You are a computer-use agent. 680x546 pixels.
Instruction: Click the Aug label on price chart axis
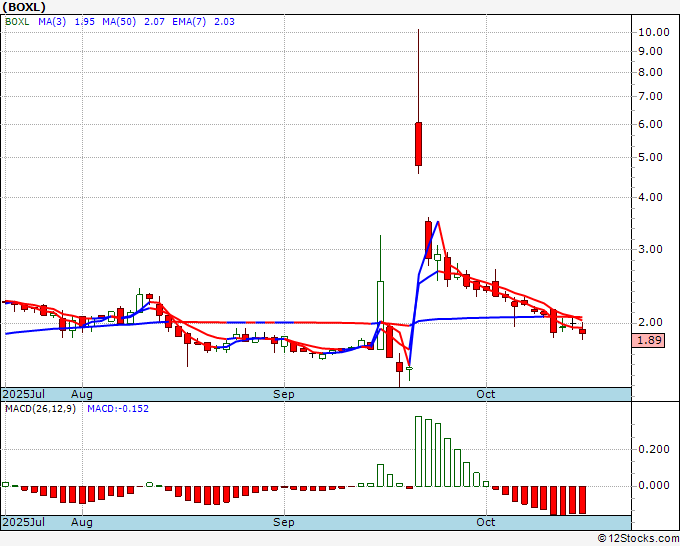pyautogui.click(x=82, y=394)
